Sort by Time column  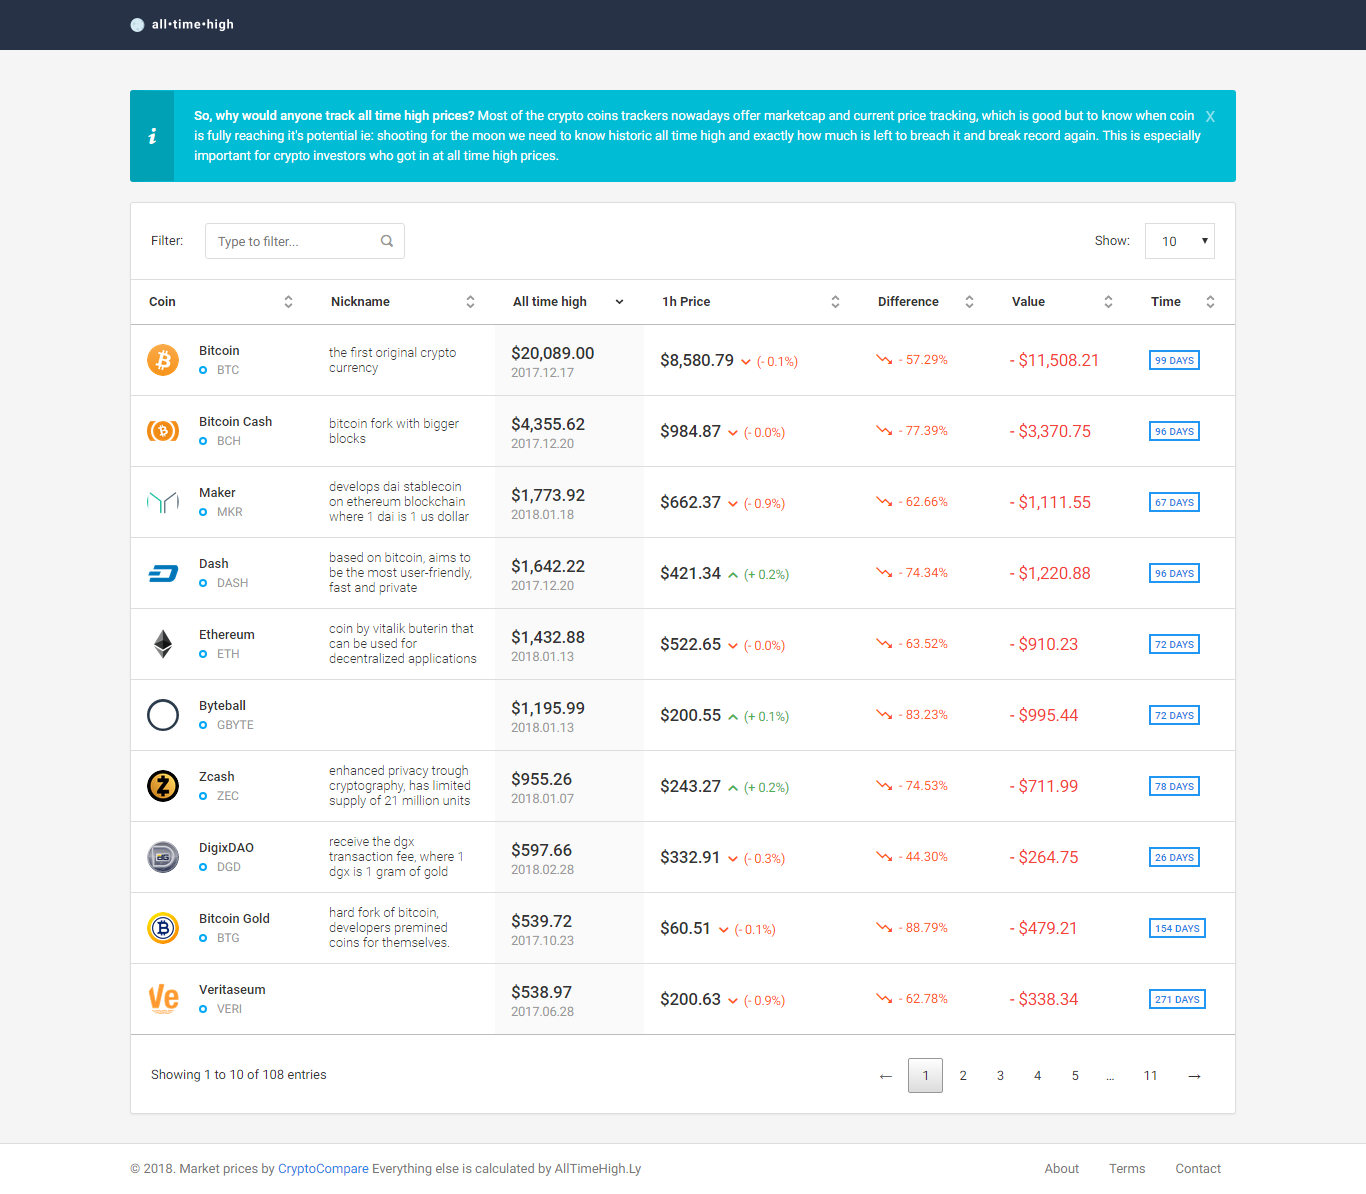[x=1183, y=302]
